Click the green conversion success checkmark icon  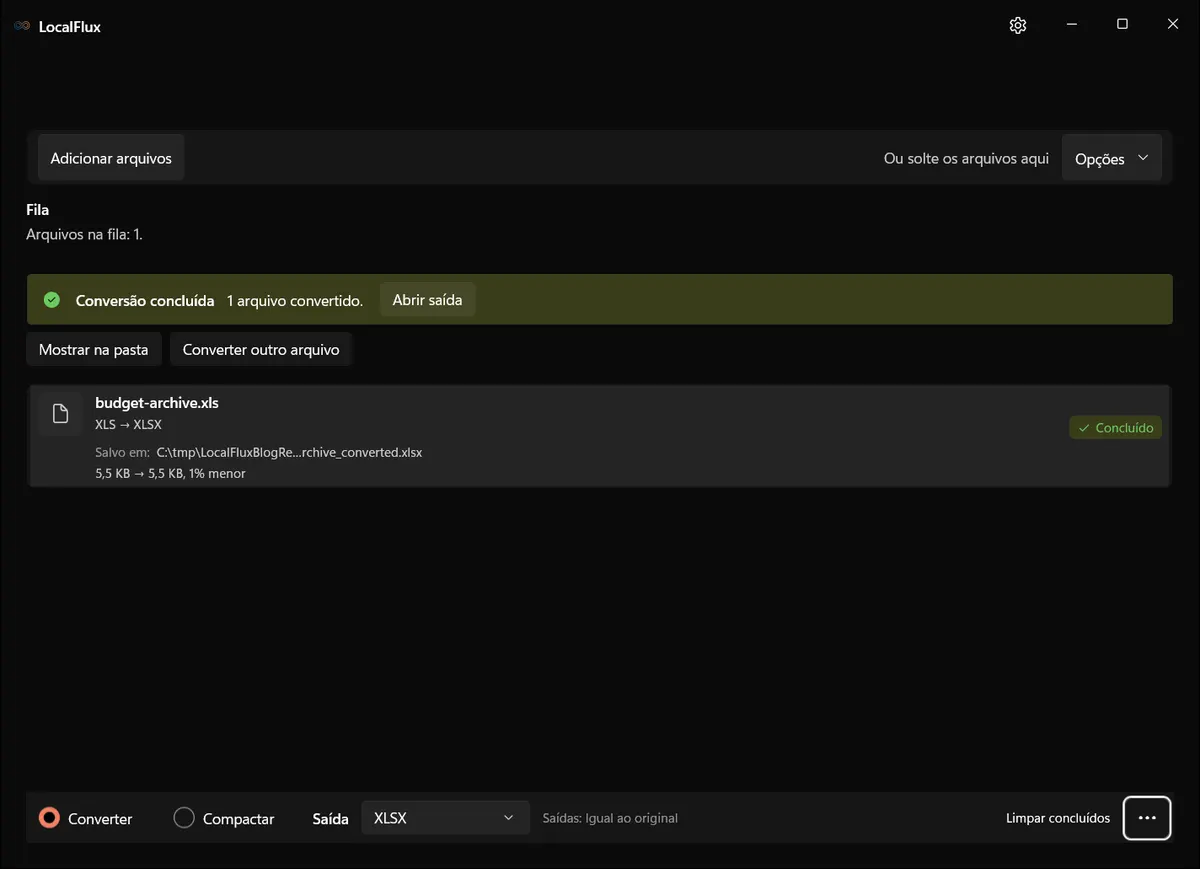pyautogui.click(x=52, y=300)
